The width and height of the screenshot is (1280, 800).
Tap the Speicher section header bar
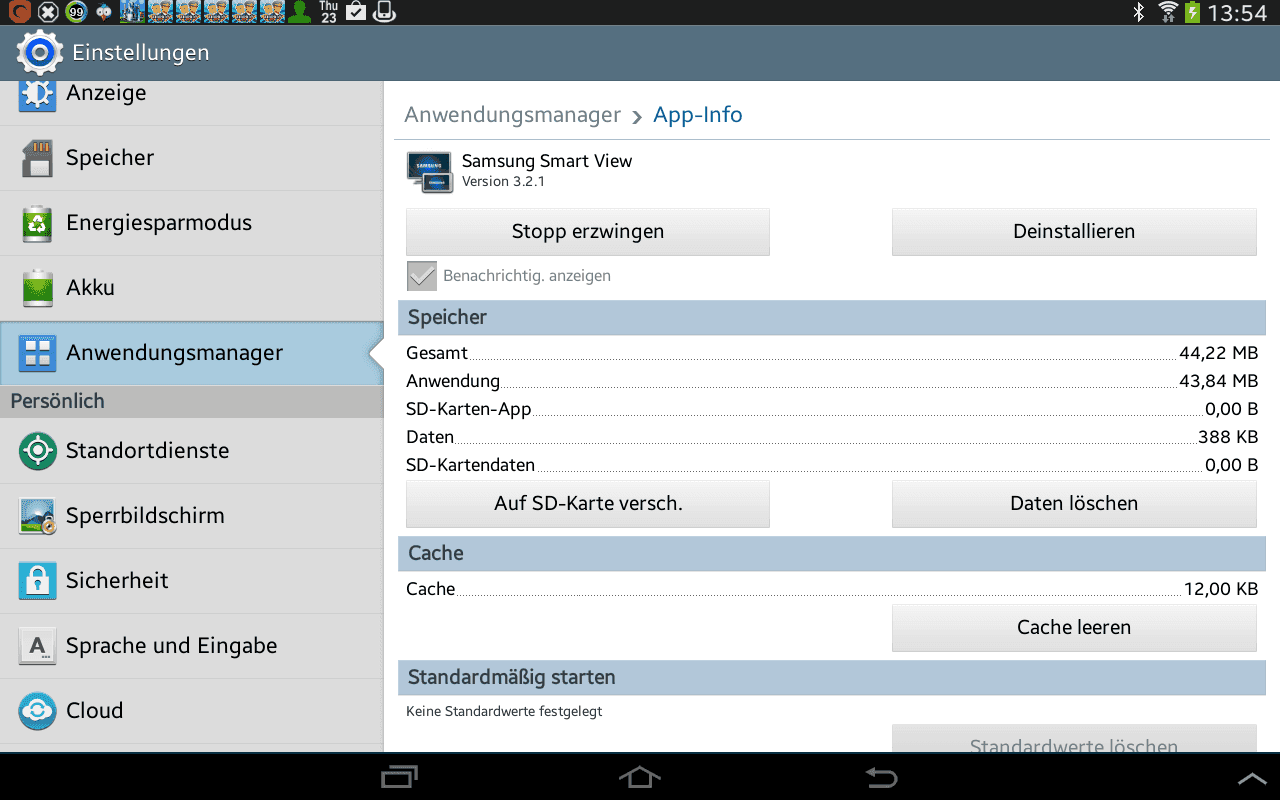[832, 317]
